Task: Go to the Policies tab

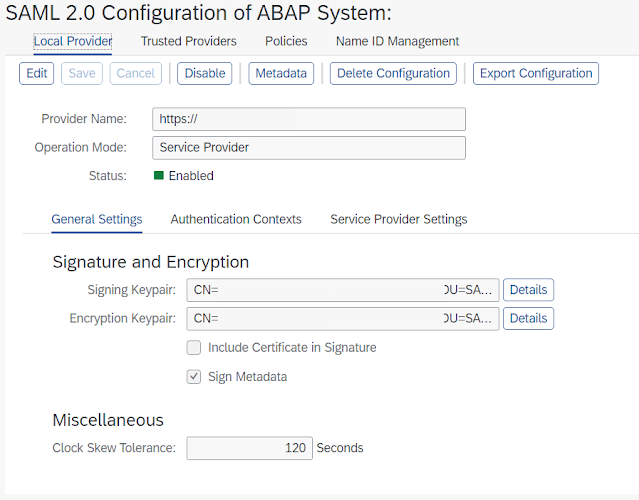Action: 286,41
